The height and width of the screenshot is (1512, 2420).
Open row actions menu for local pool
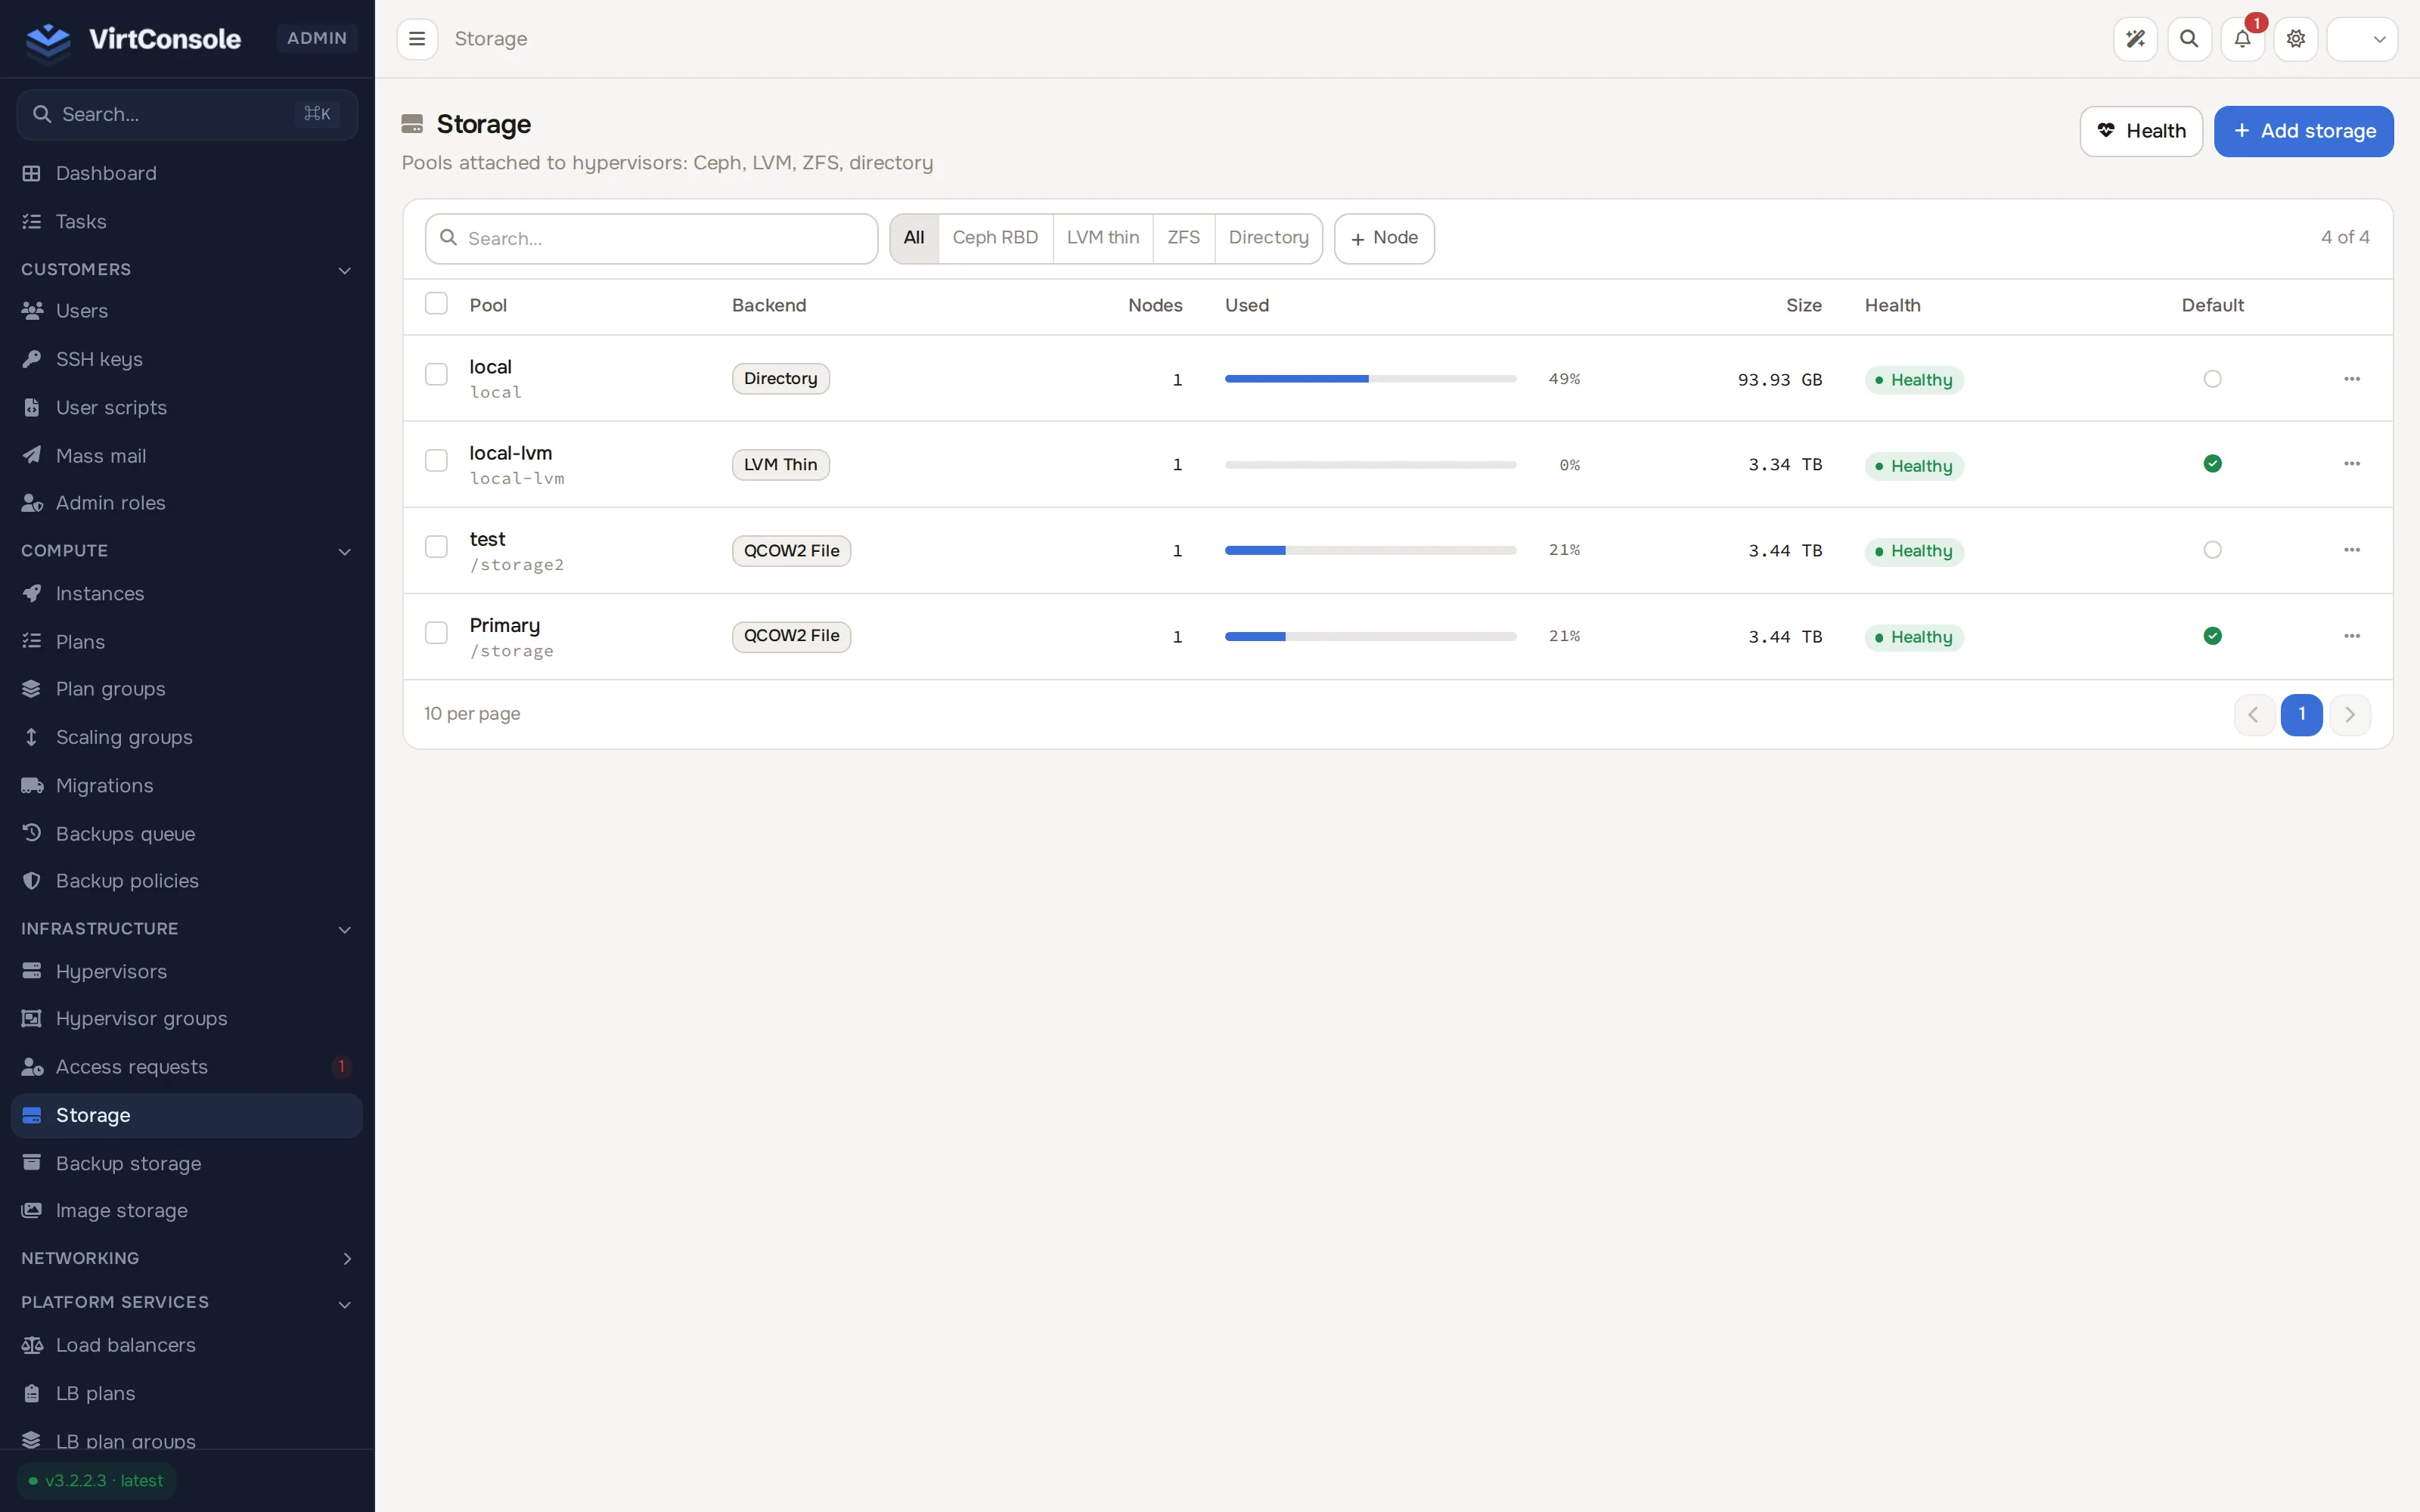(2351, 379)
